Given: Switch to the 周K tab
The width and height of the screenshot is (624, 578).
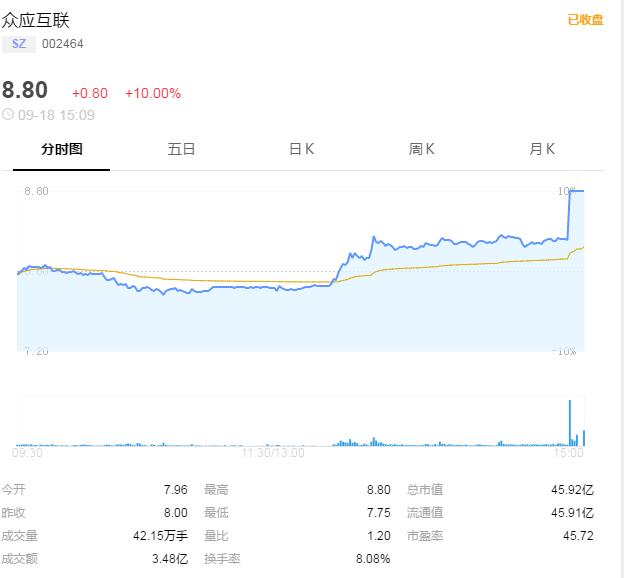Looking at the screenshot, I should click(421, 149).
